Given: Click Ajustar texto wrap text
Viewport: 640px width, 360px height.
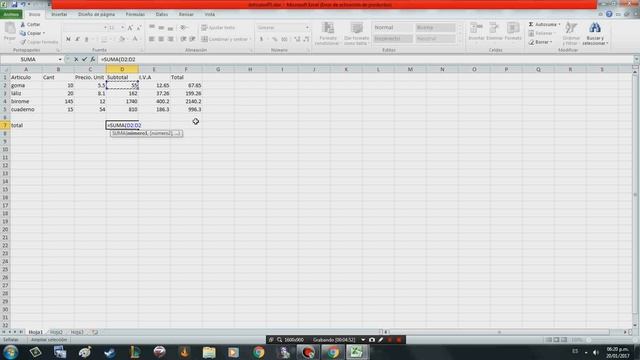Looking at the screenshot, I should 218,27.
